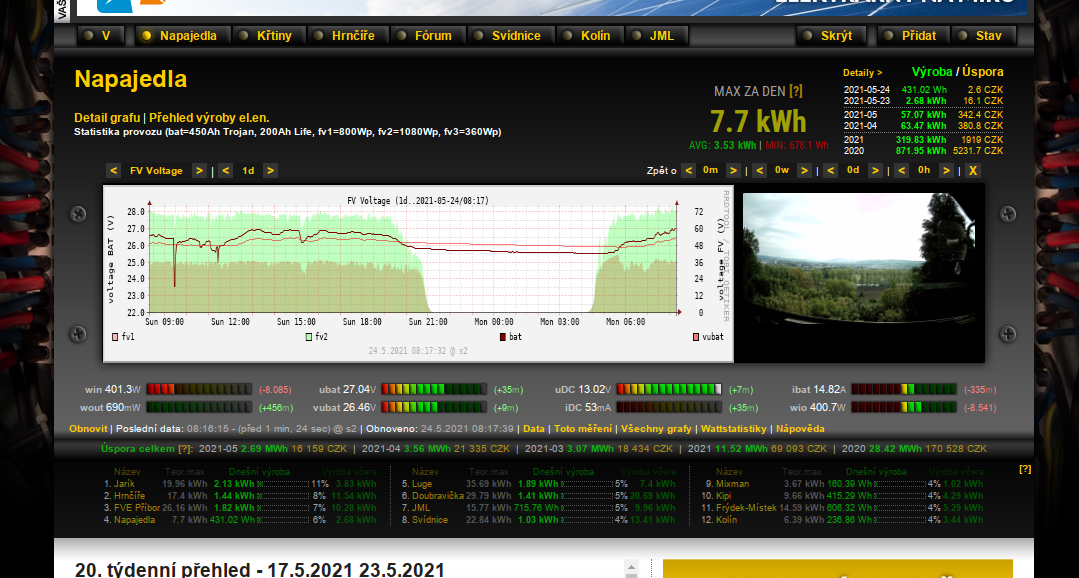Screen dimensions: 1079x578
Task: Click the X reset button beside time offsets
Action: 972,171
